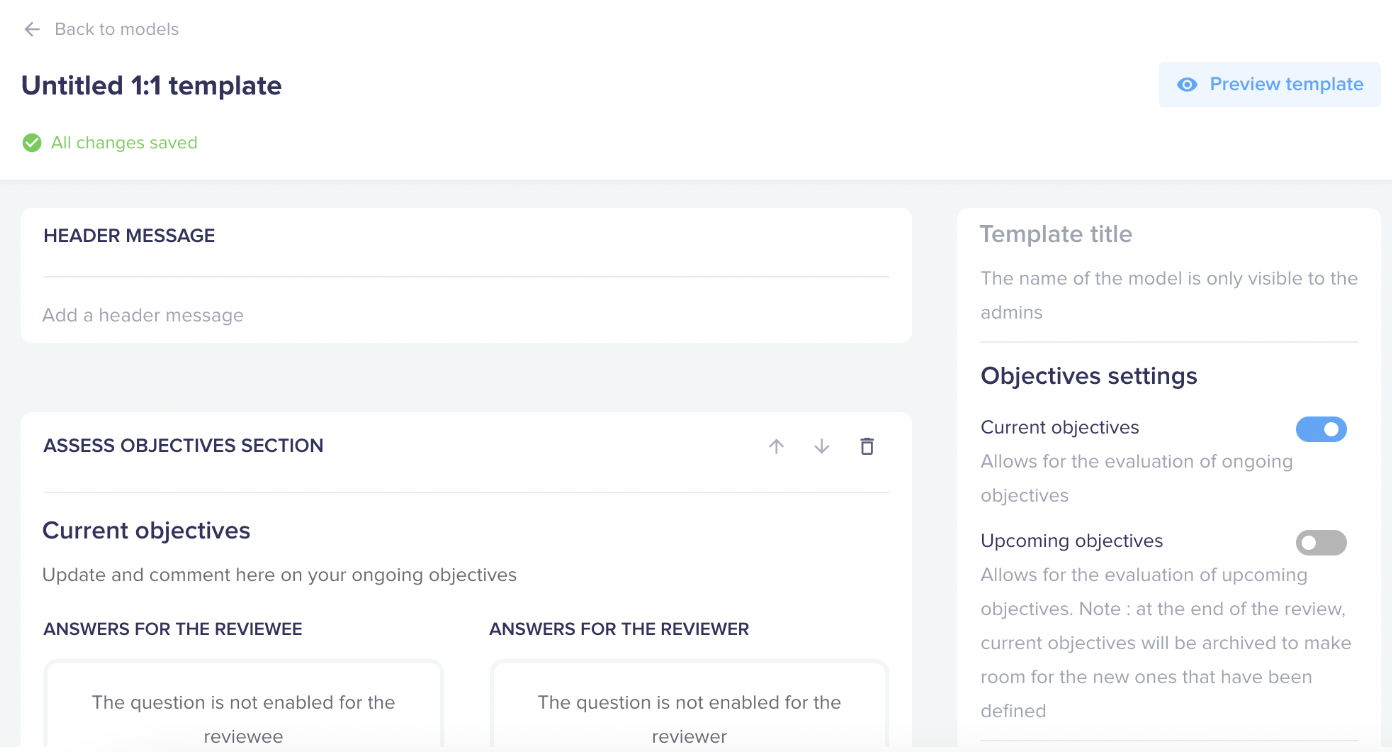Delete the Assess Objectives section

pyautogui.click(x=867, y=447)
